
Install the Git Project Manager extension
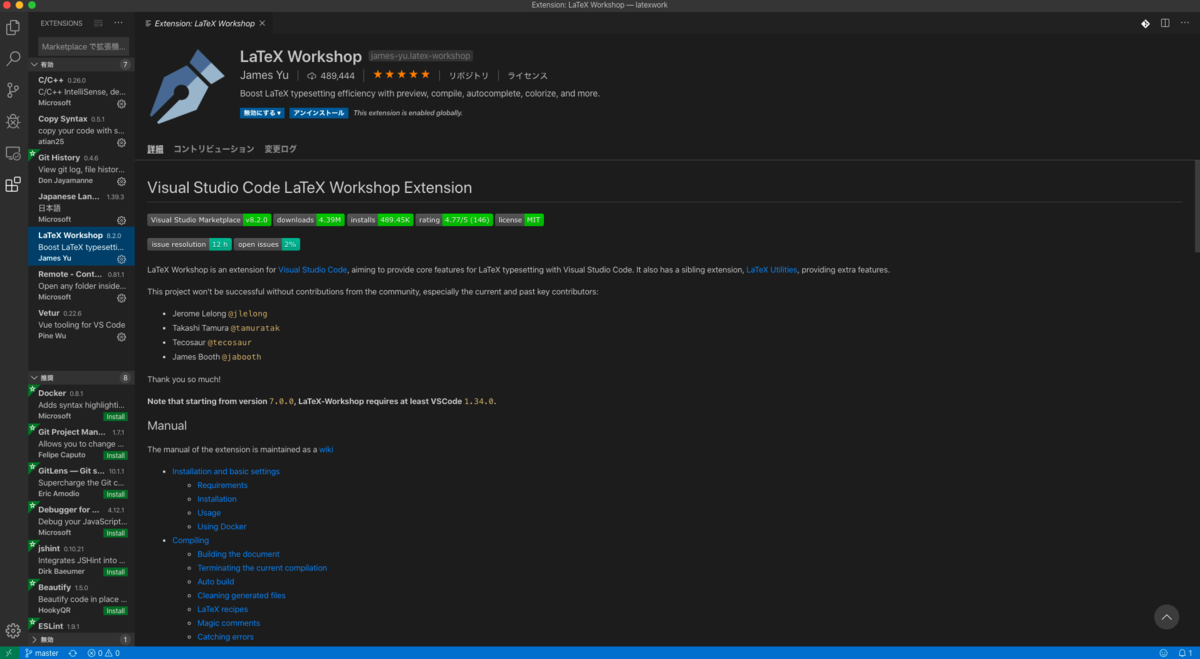(x=116, y=455)
